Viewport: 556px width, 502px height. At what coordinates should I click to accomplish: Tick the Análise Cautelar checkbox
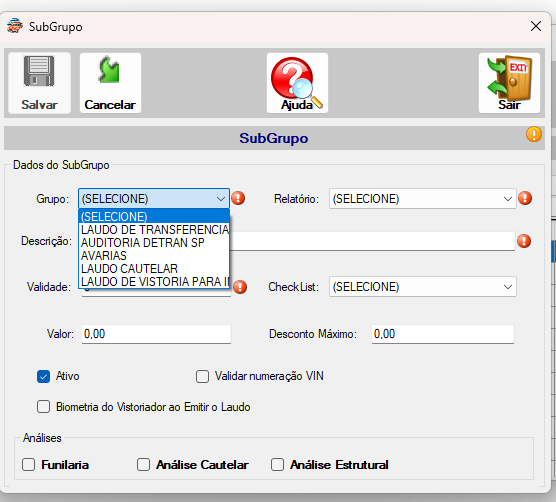tap(143, 464)
